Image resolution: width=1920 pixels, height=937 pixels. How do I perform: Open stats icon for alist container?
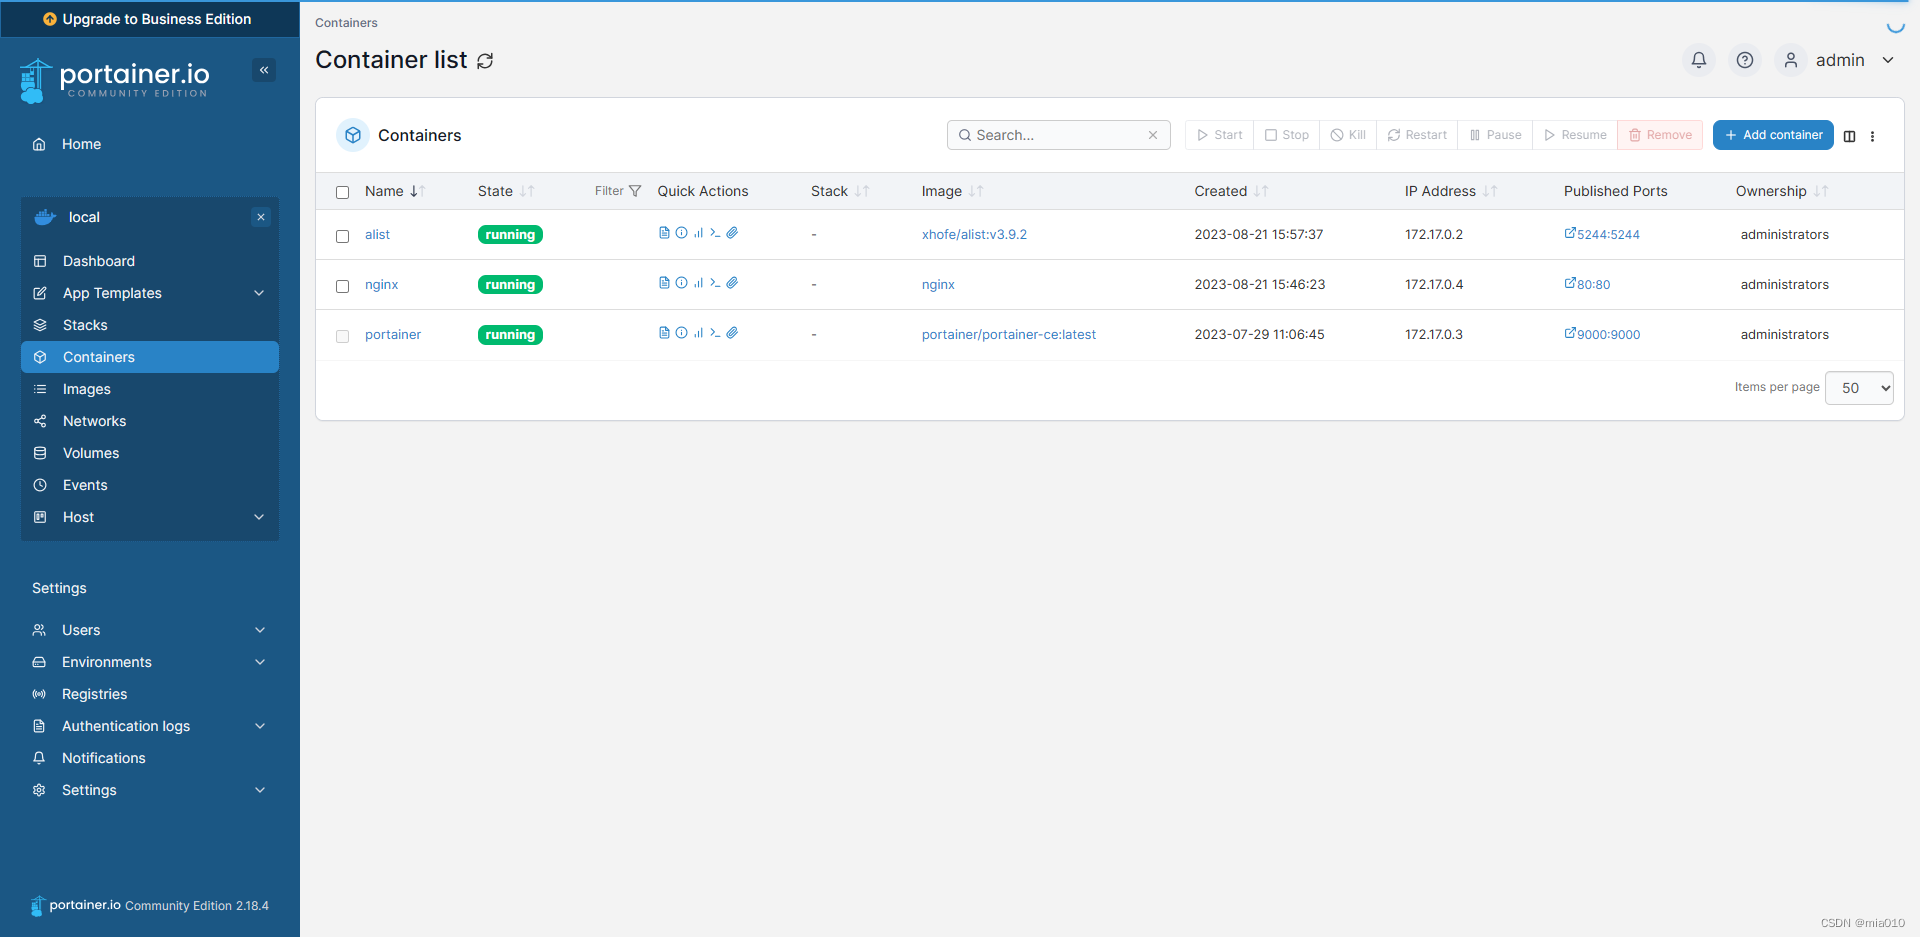(698, 233)
